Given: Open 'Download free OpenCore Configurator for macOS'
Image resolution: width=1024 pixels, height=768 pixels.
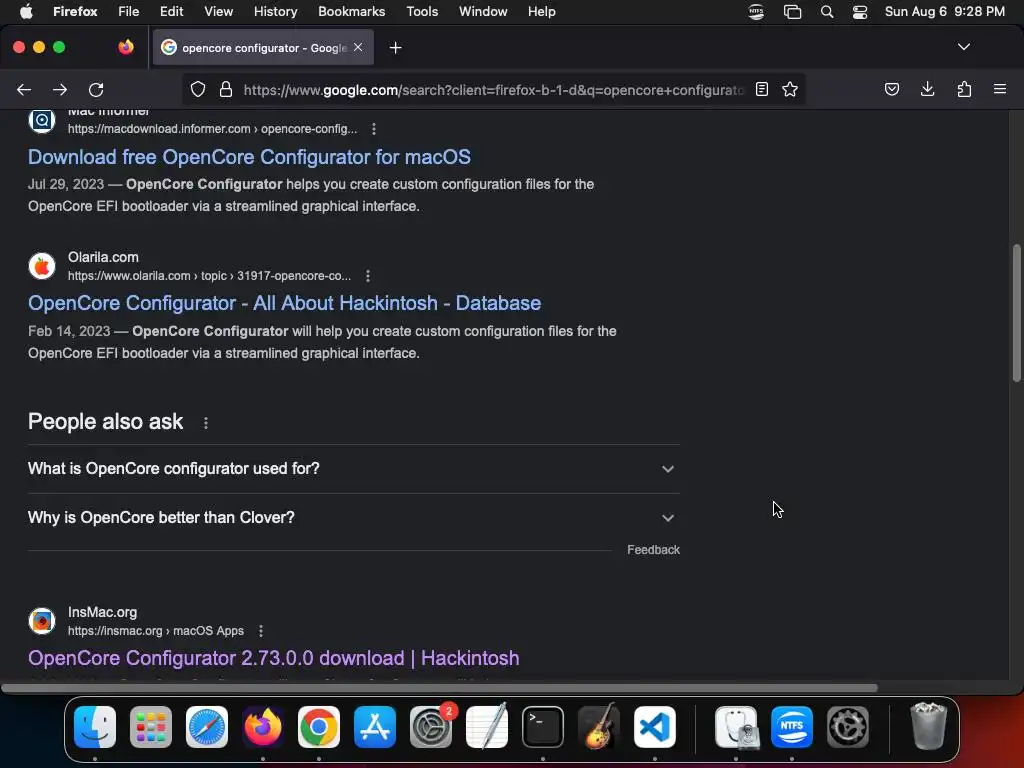Looking at the screenshot, I should point(249,157).
